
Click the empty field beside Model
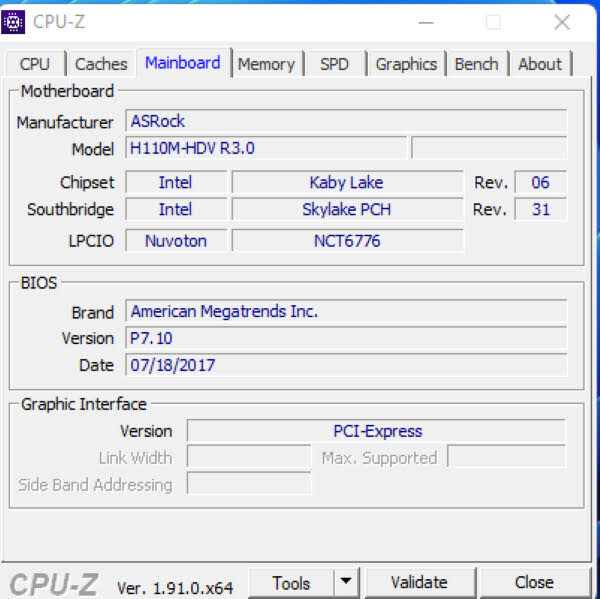(x=489, y=148)
